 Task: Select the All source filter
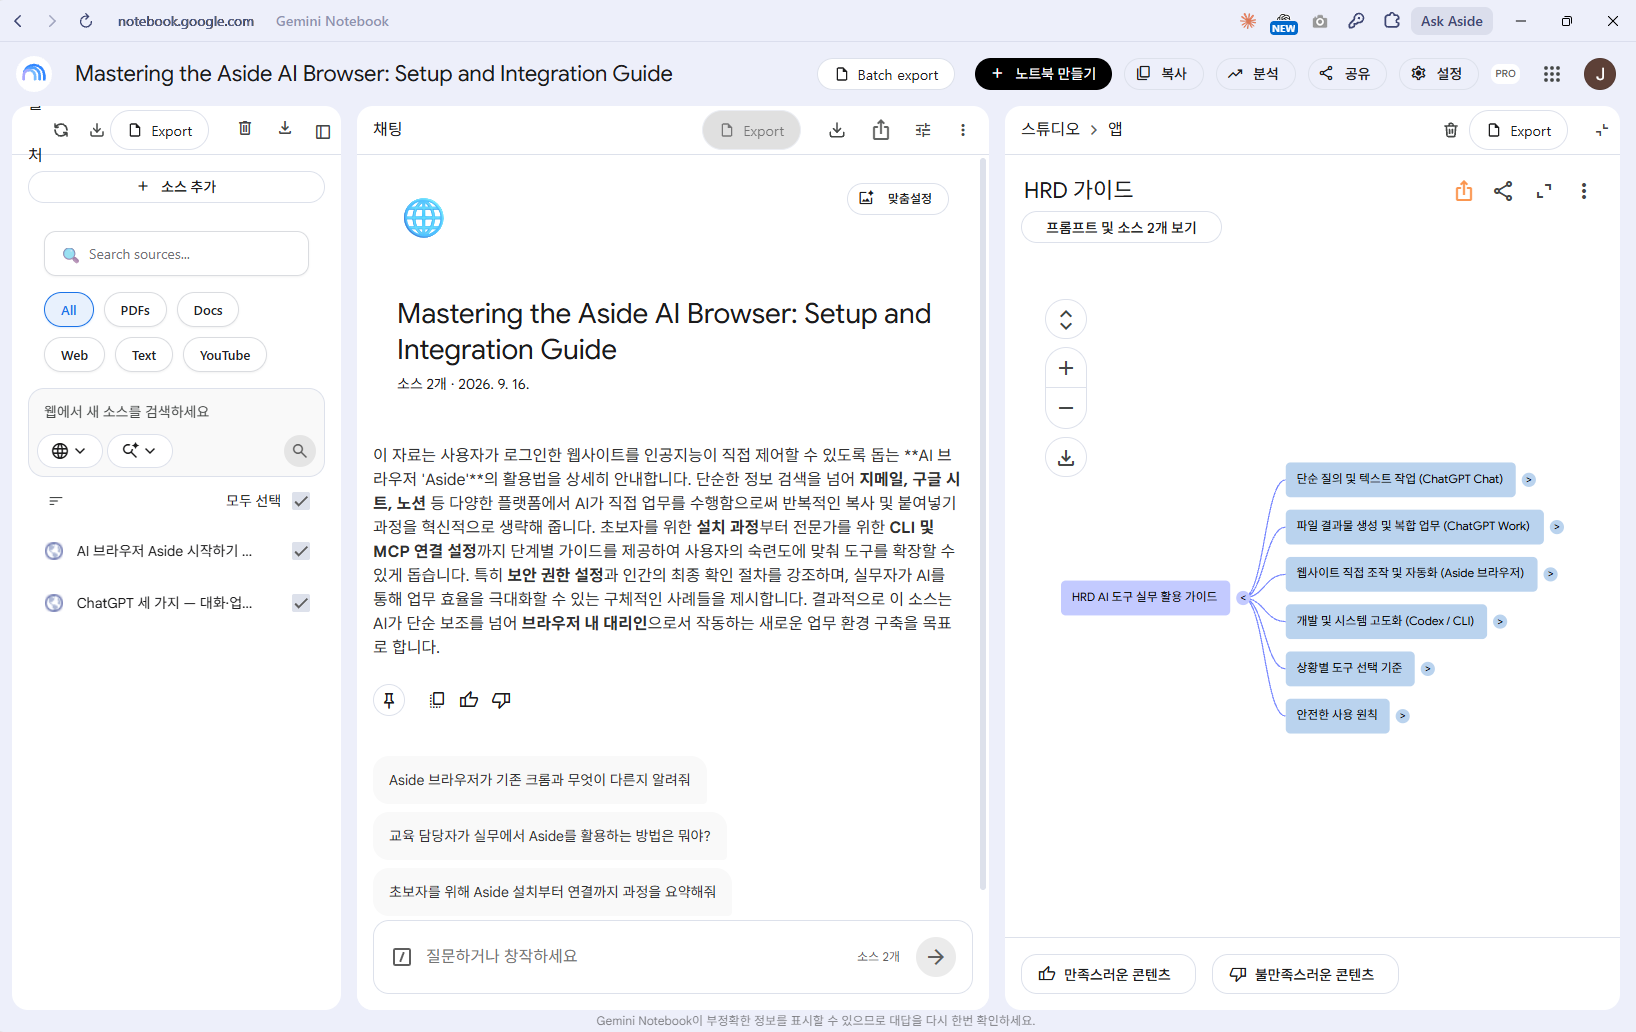(x=69, y=310)
